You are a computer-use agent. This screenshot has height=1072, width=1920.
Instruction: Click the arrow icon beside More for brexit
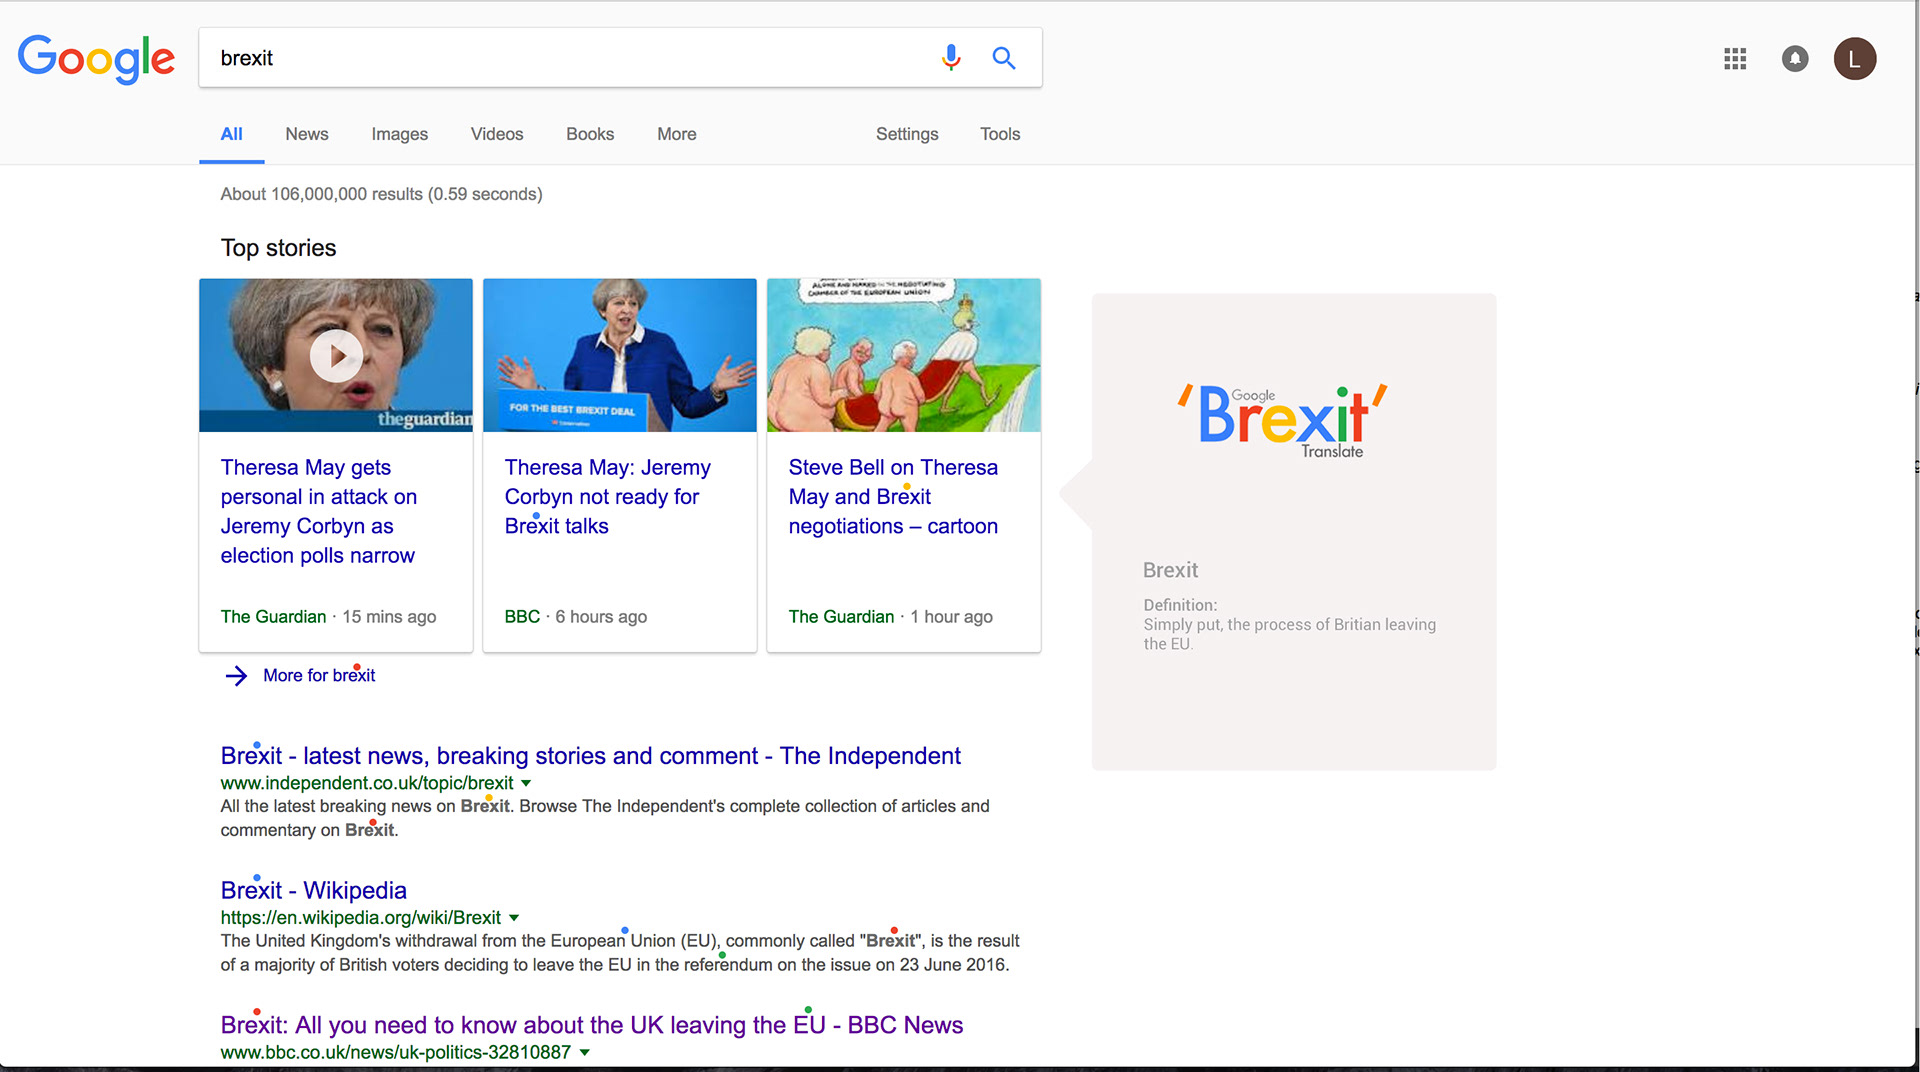tap(236, 676)
